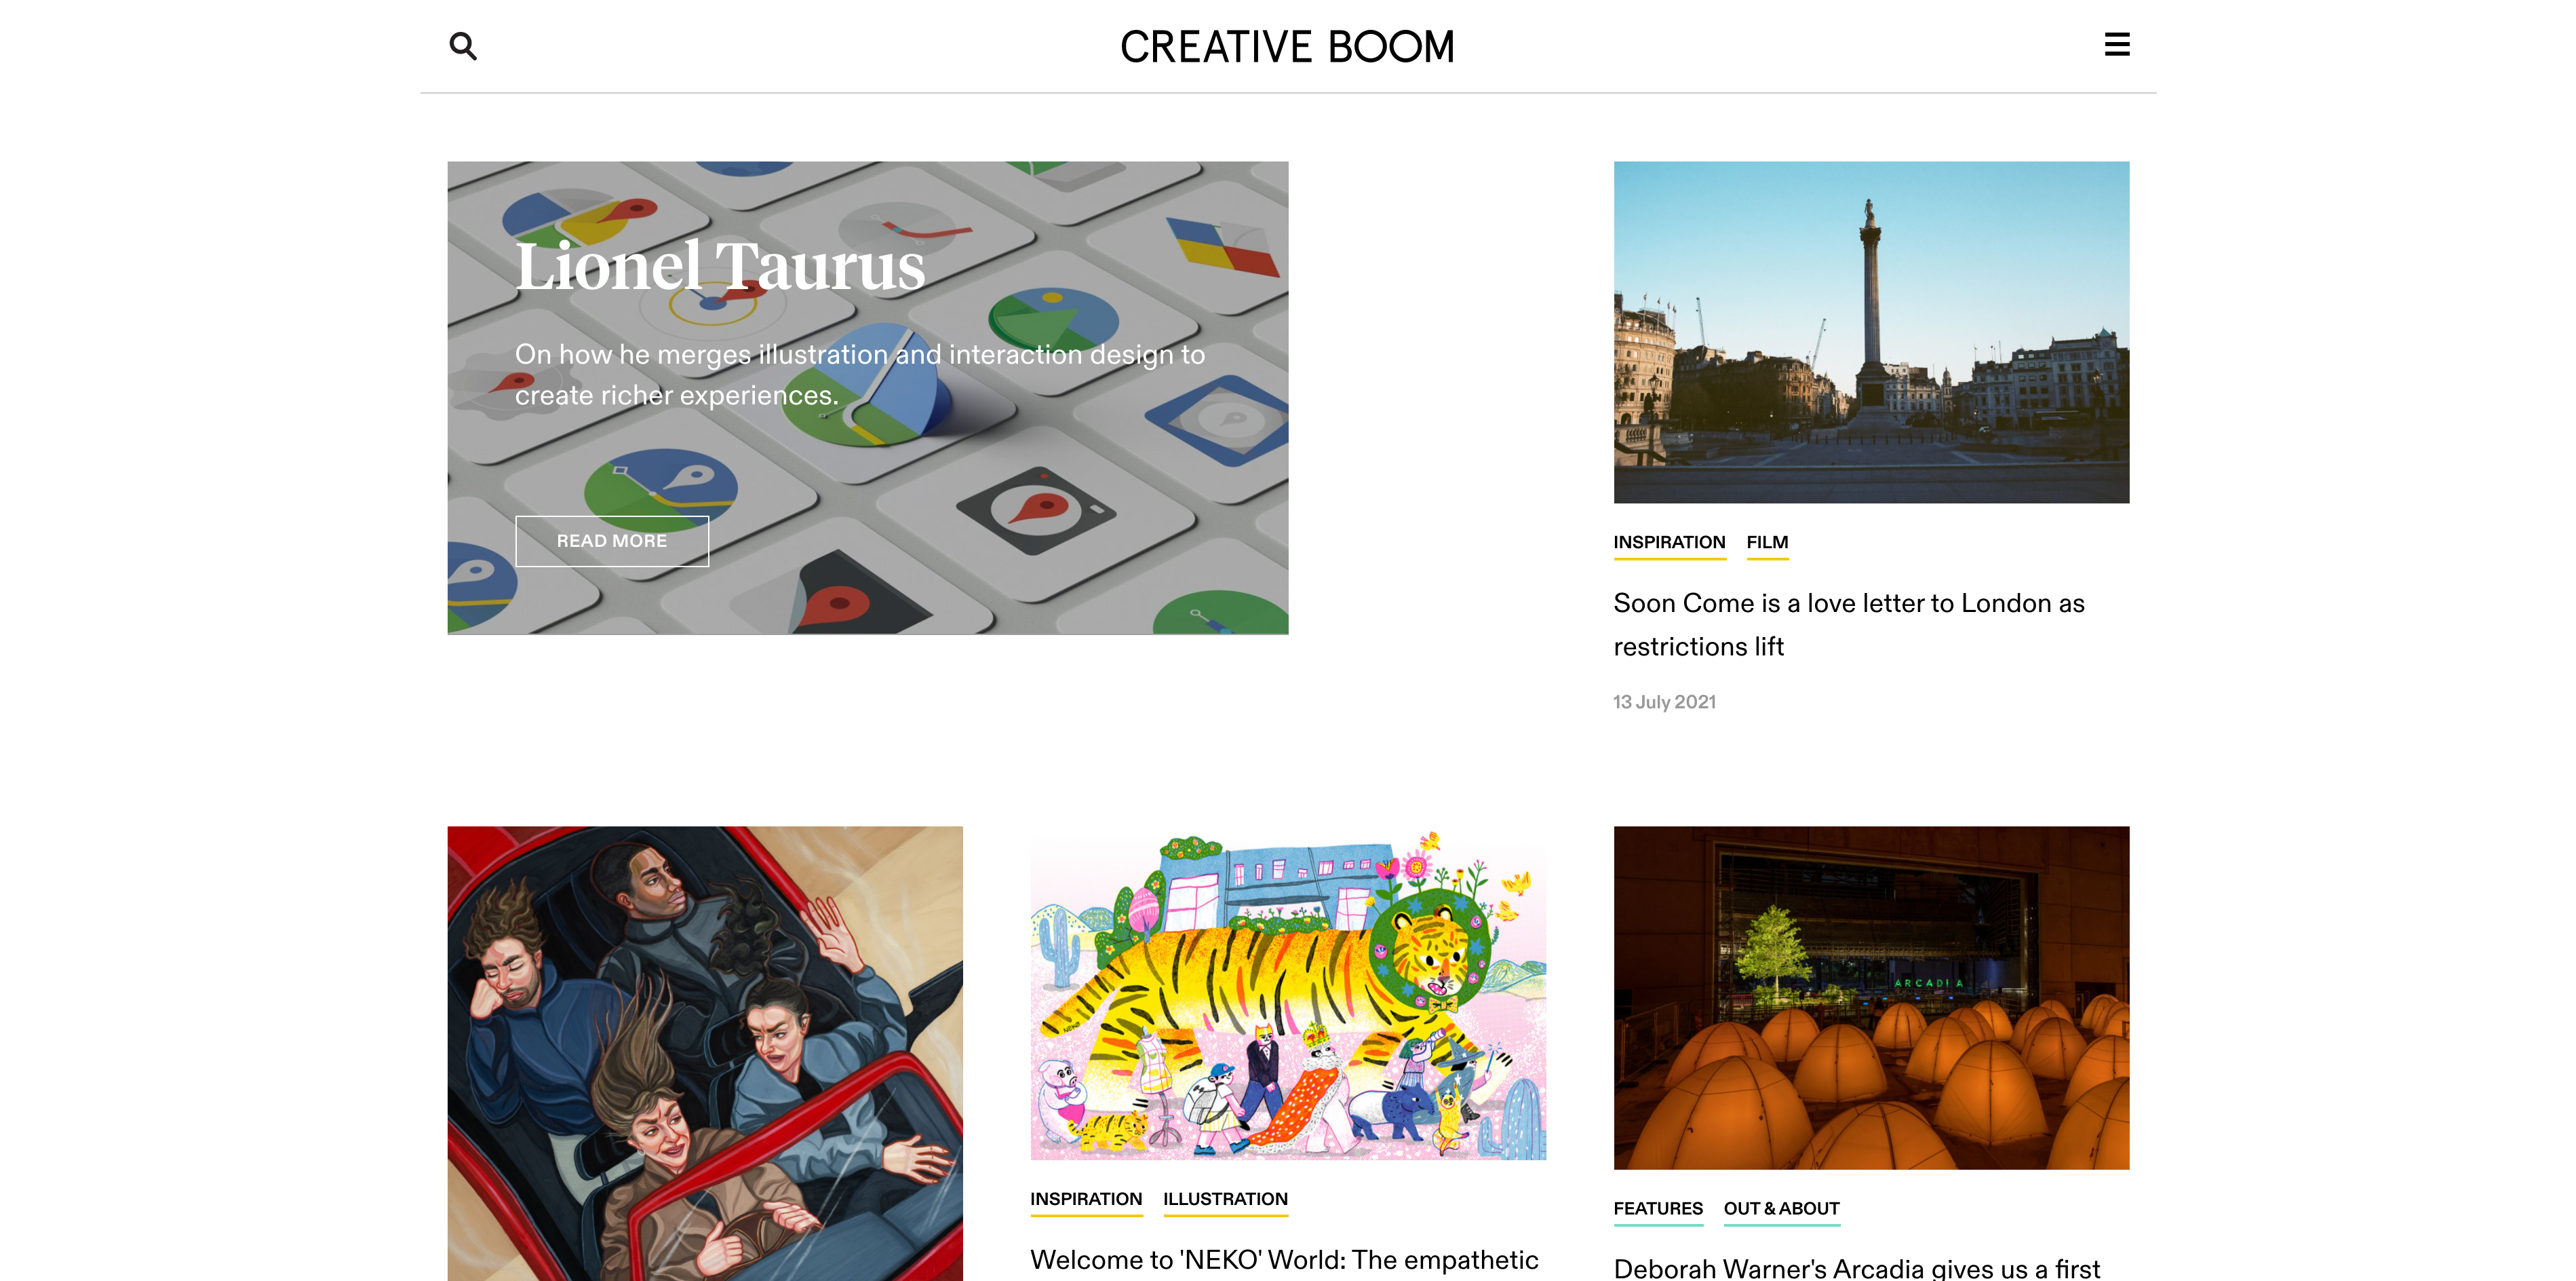This screenshot has width=2576, height=1281.
Task: Open the yellow tiger illustration thumbnail
Action: [x=1288, y=993]
